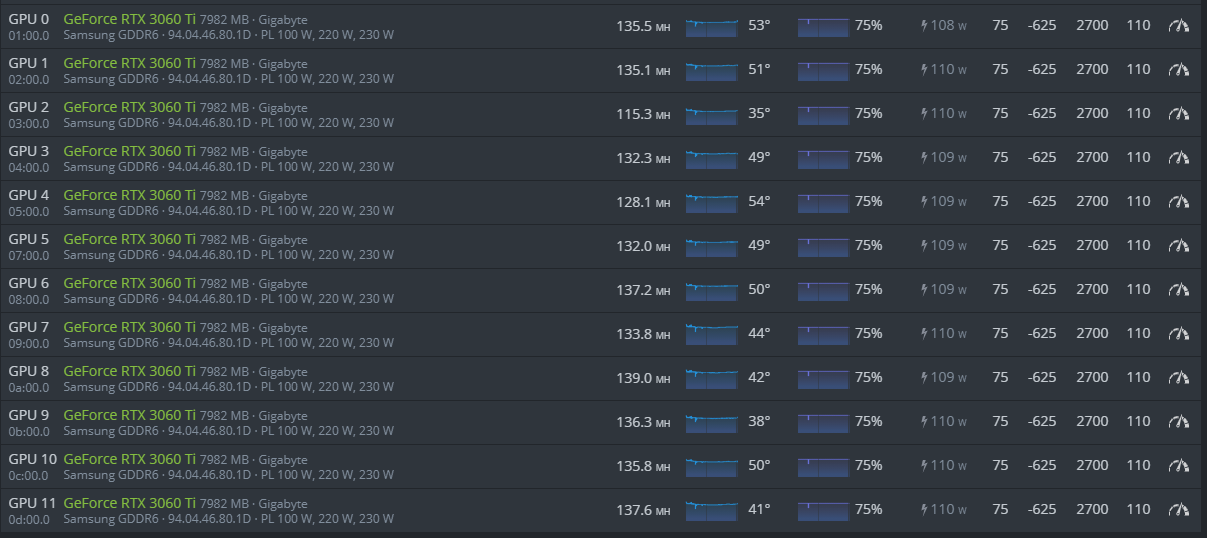Click the speedometer icon for GPU 10
1207x538 pixels.
click(1180, 465)
